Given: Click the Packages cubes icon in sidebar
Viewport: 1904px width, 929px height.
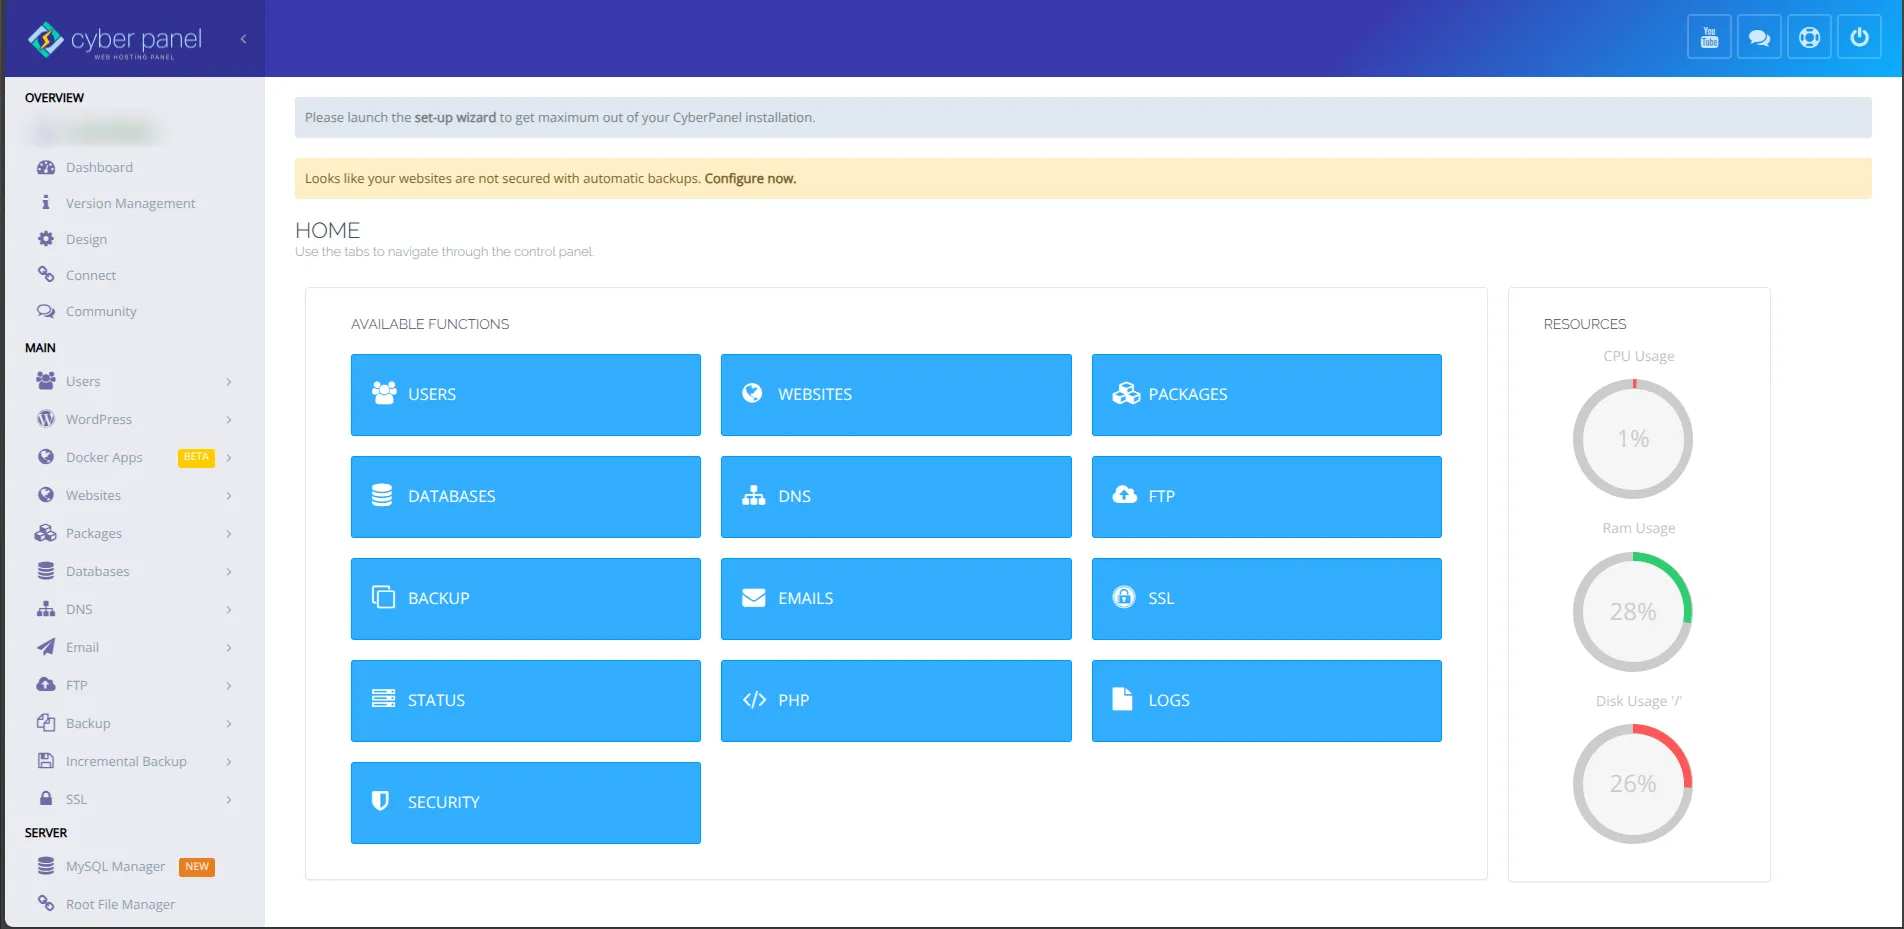Looking at the screenshot, I should (46, 533).
